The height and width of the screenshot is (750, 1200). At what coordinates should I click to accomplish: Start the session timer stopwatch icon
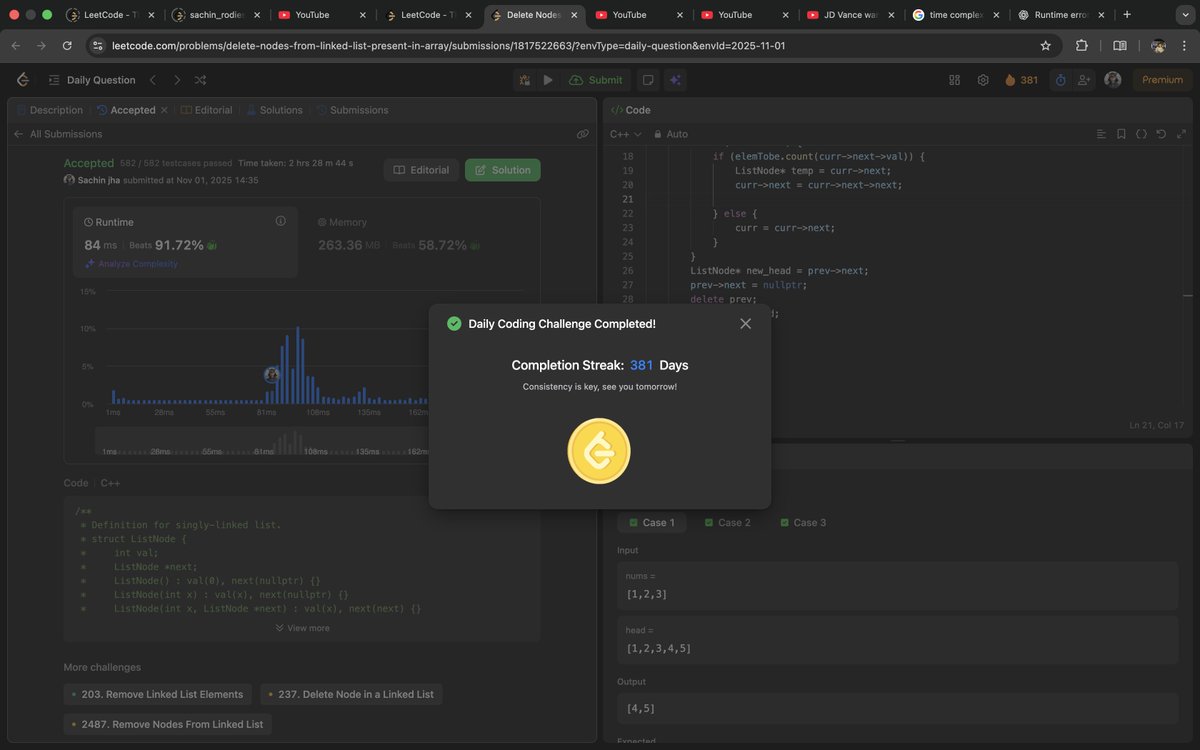[1059, 79]
